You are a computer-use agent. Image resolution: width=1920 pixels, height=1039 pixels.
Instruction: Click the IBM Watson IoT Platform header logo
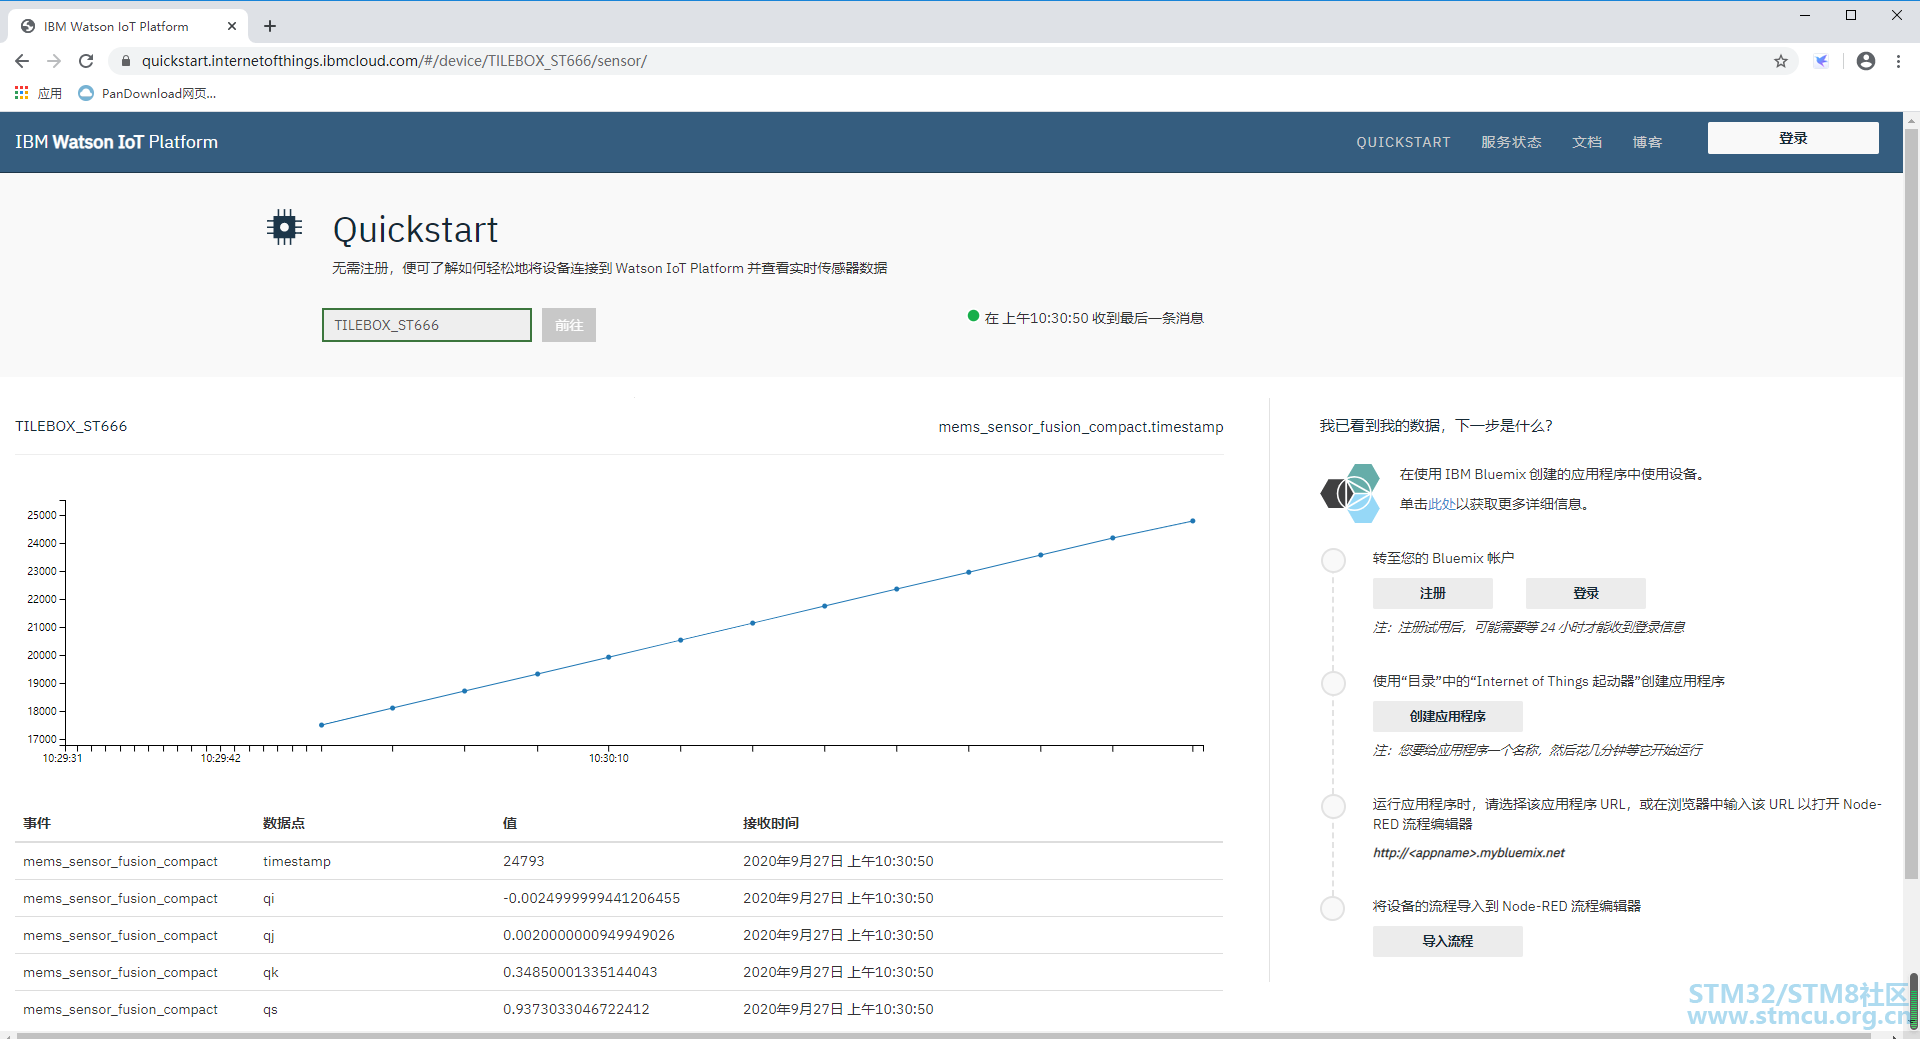[116, 142]
